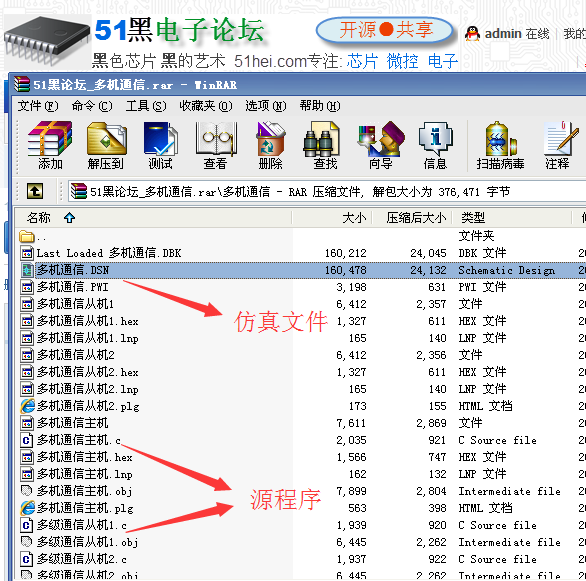Click the 51黑电子论坛 site title

[179, 31]
